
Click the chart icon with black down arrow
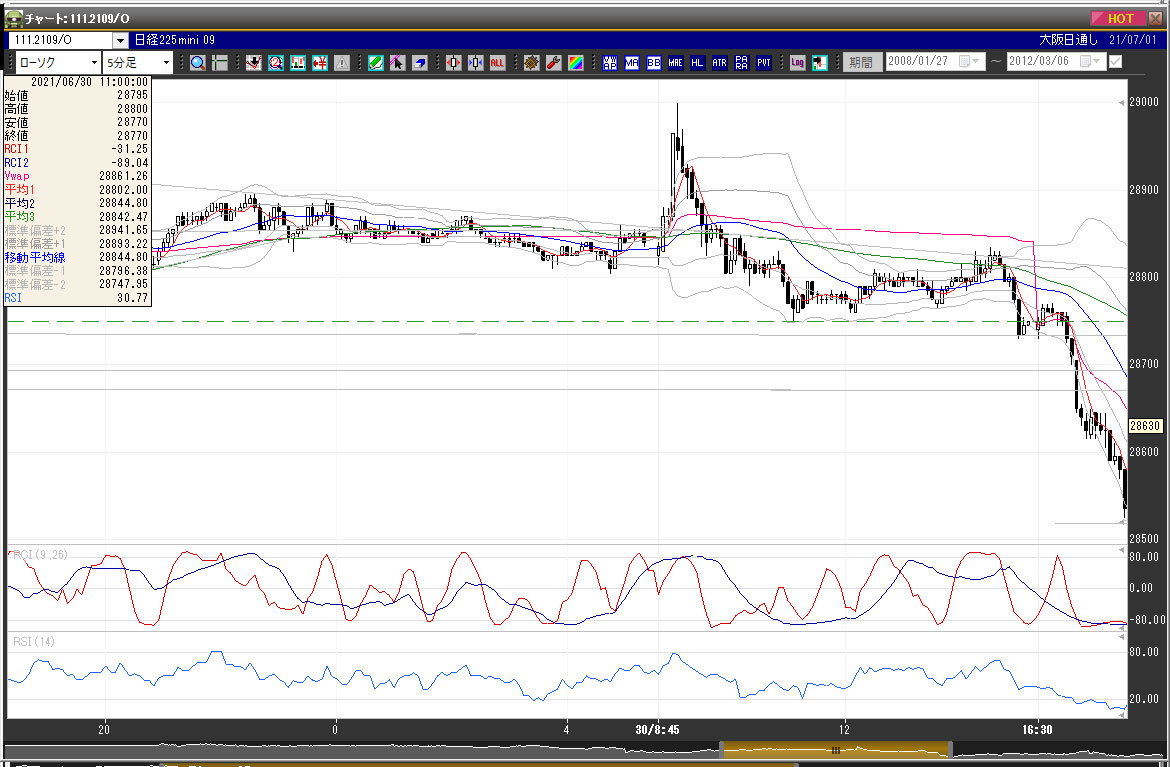[x=254, y=63]
